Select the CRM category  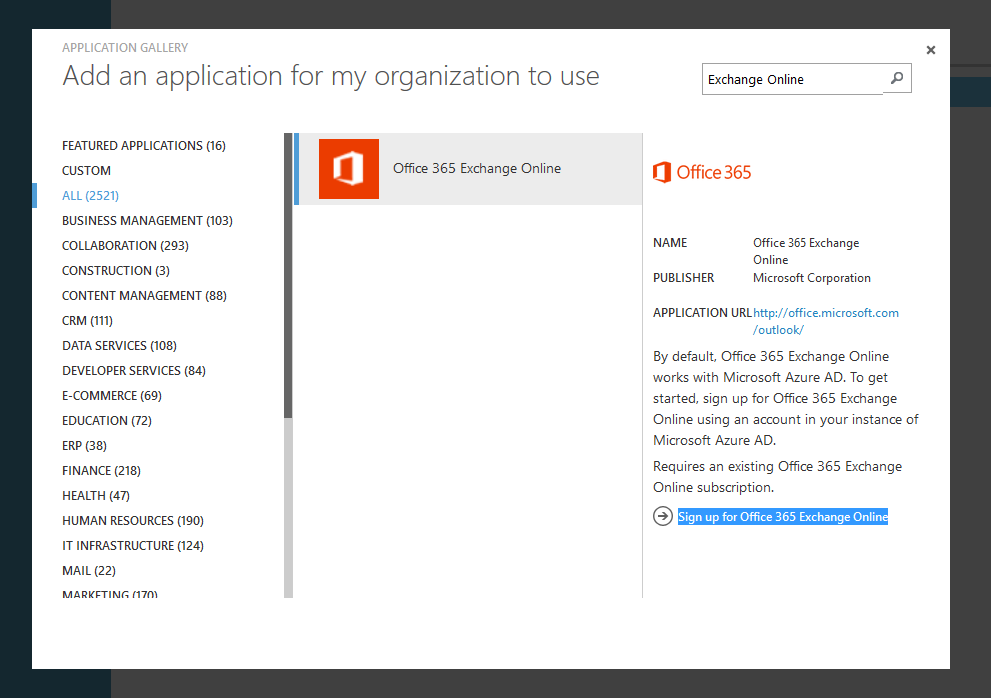[87, 321]
